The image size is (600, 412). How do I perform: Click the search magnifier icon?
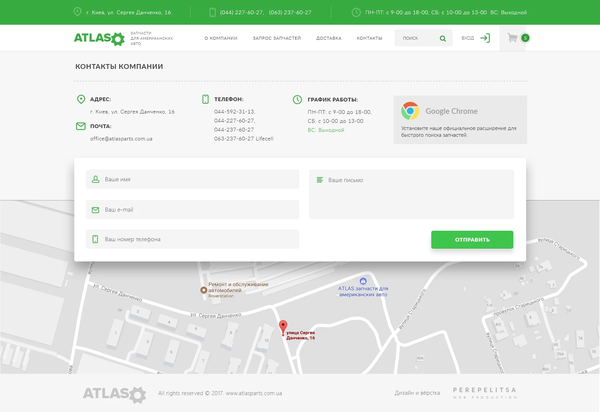442,38
